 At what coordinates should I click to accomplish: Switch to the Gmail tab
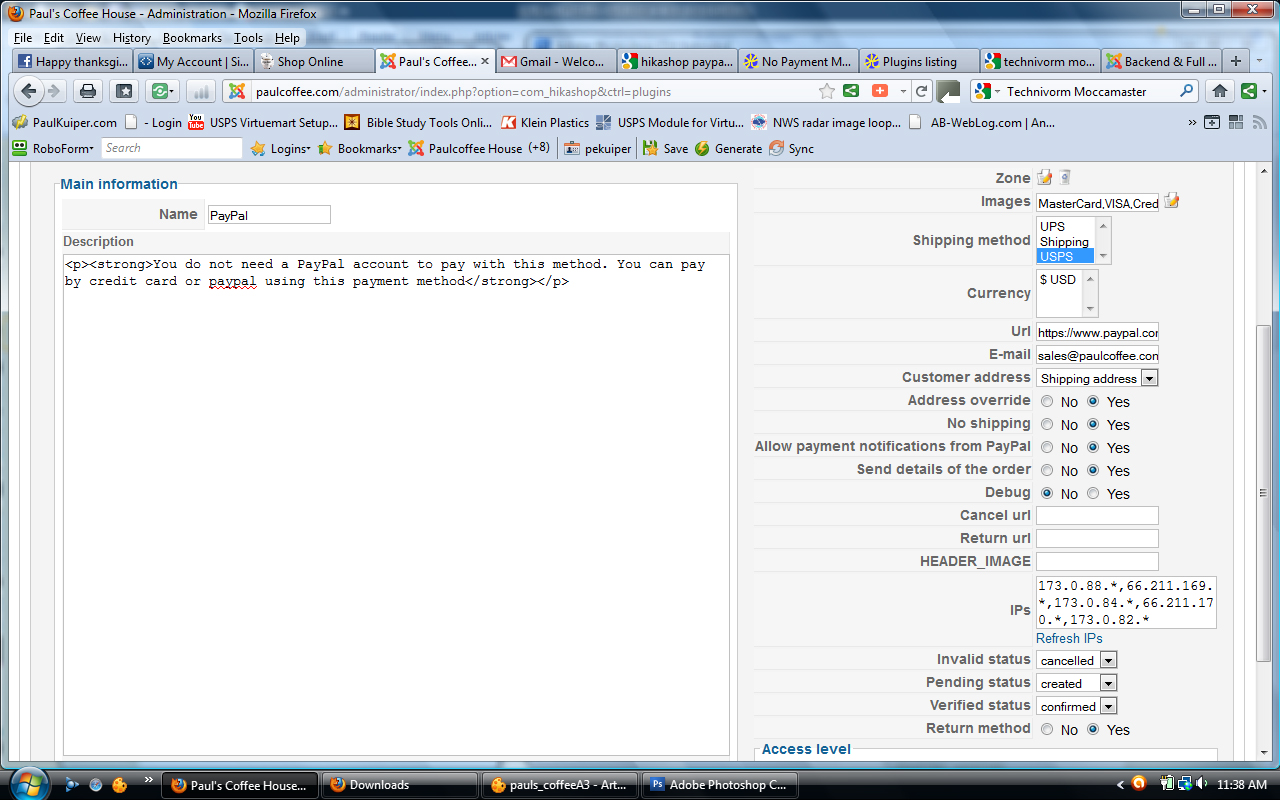(555, 61)
